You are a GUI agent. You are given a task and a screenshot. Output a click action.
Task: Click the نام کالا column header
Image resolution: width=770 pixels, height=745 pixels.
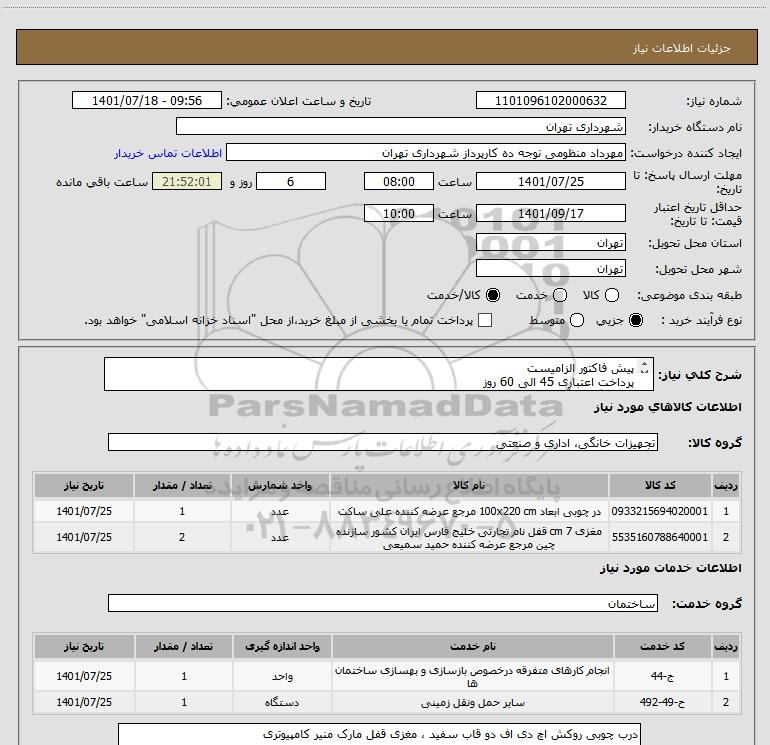(x=469, y=485)
